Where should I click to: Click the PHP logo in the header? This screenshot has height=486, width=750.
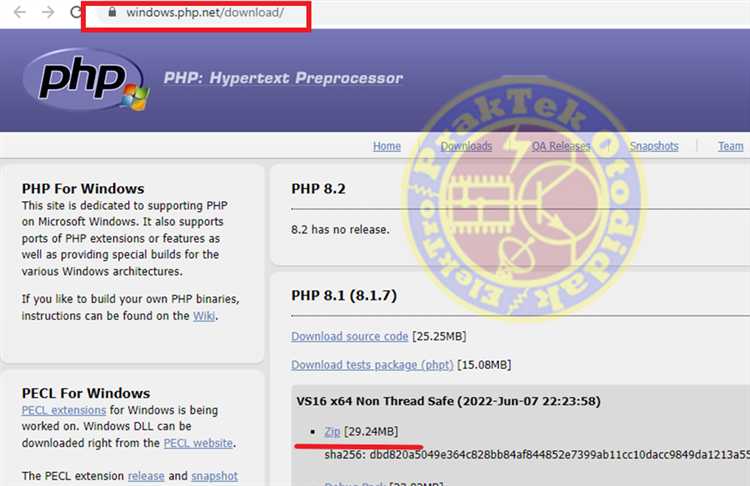pyautogui.click(x=86, y=79)
